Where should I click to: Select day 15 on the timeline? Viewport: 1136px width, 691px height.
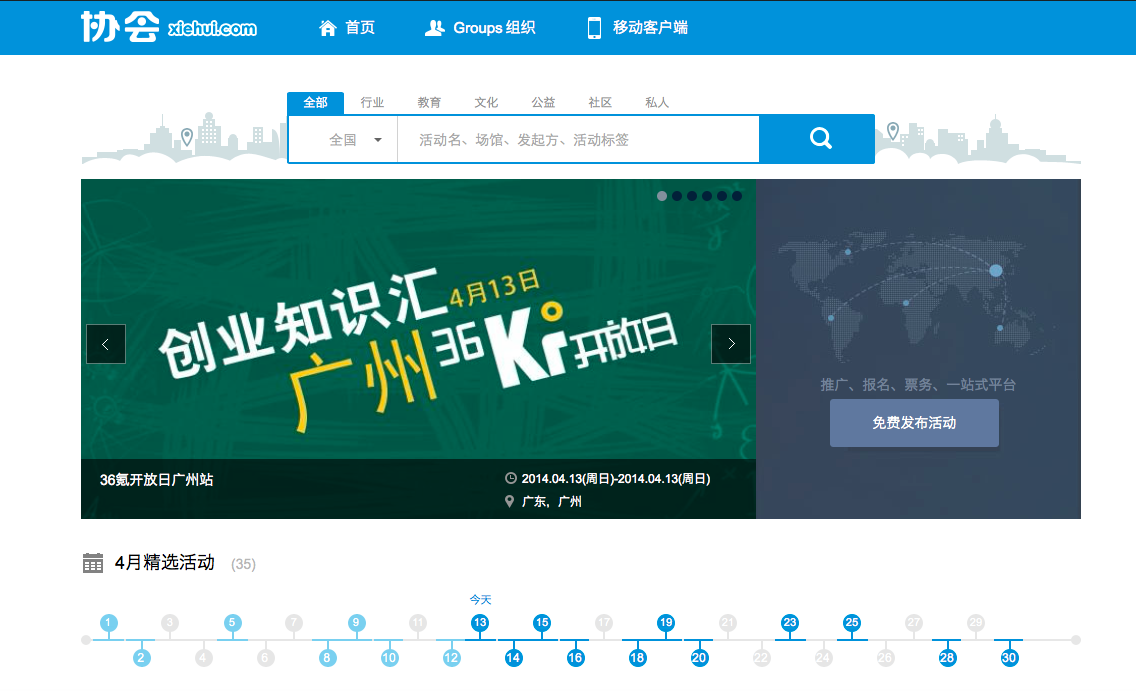pyautogui.click(x=542, y=622)
